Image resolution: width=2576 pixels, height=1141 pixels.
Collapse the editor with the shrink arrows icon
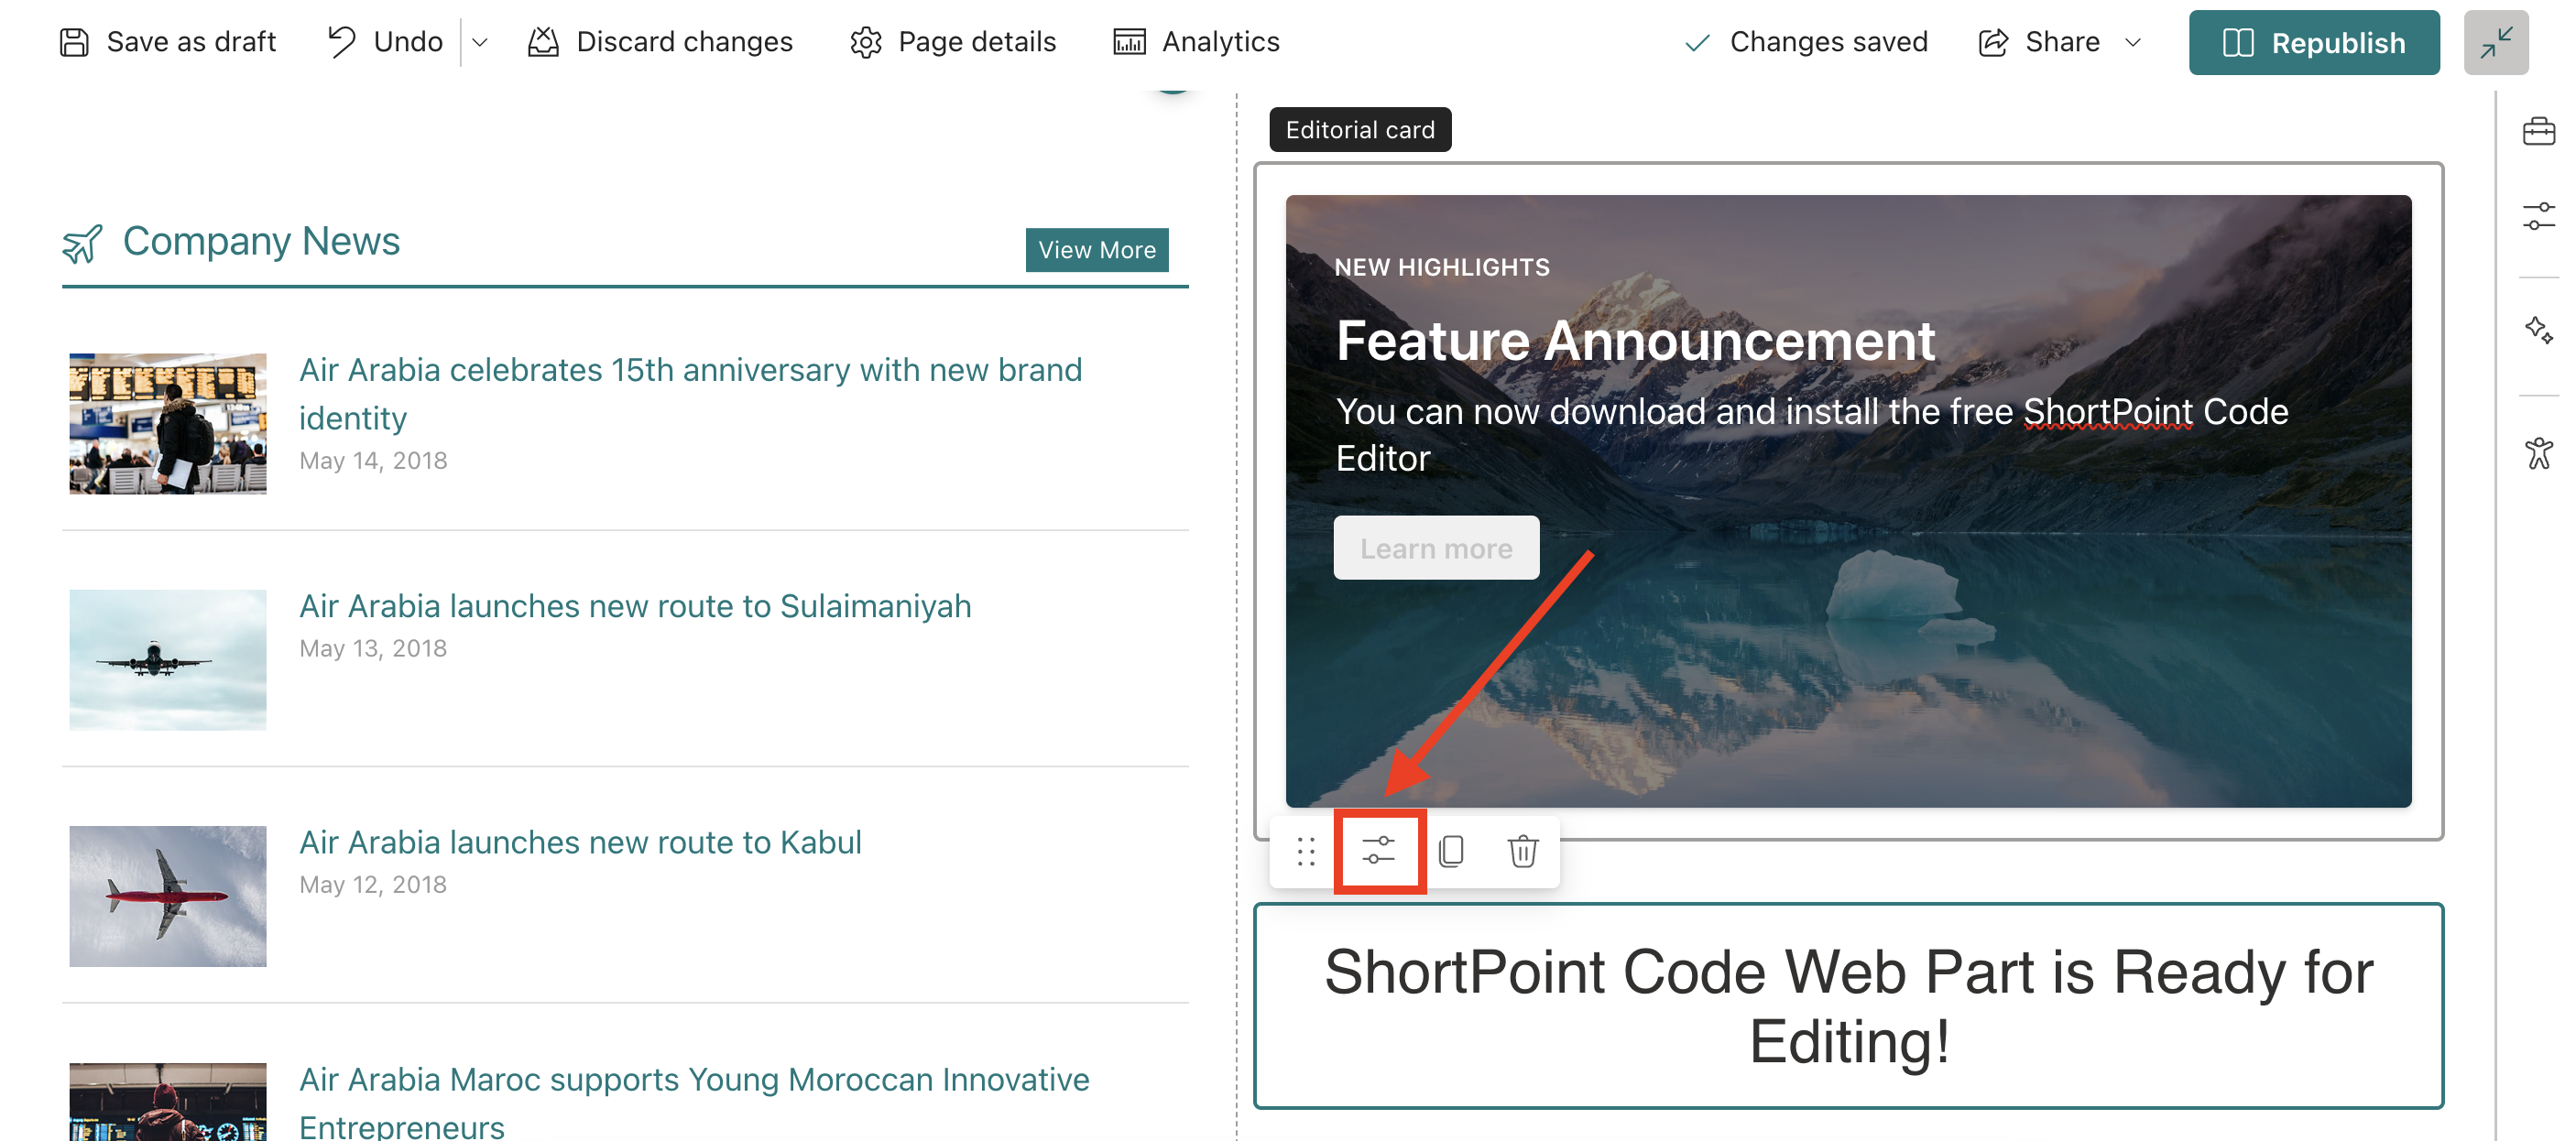click(2496, 43)
